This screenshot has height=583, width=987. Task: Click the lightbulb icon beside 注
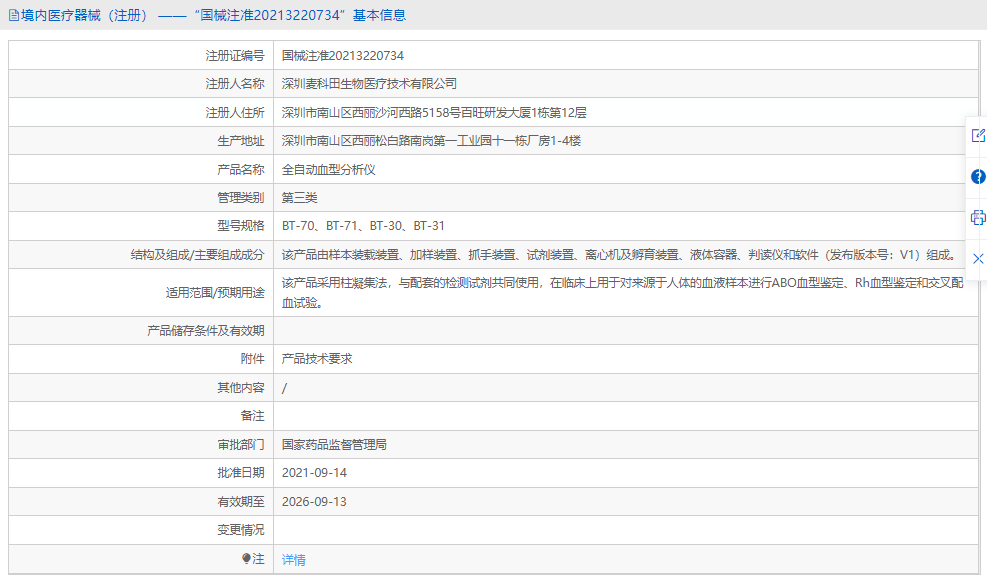(x=246, y=558)
